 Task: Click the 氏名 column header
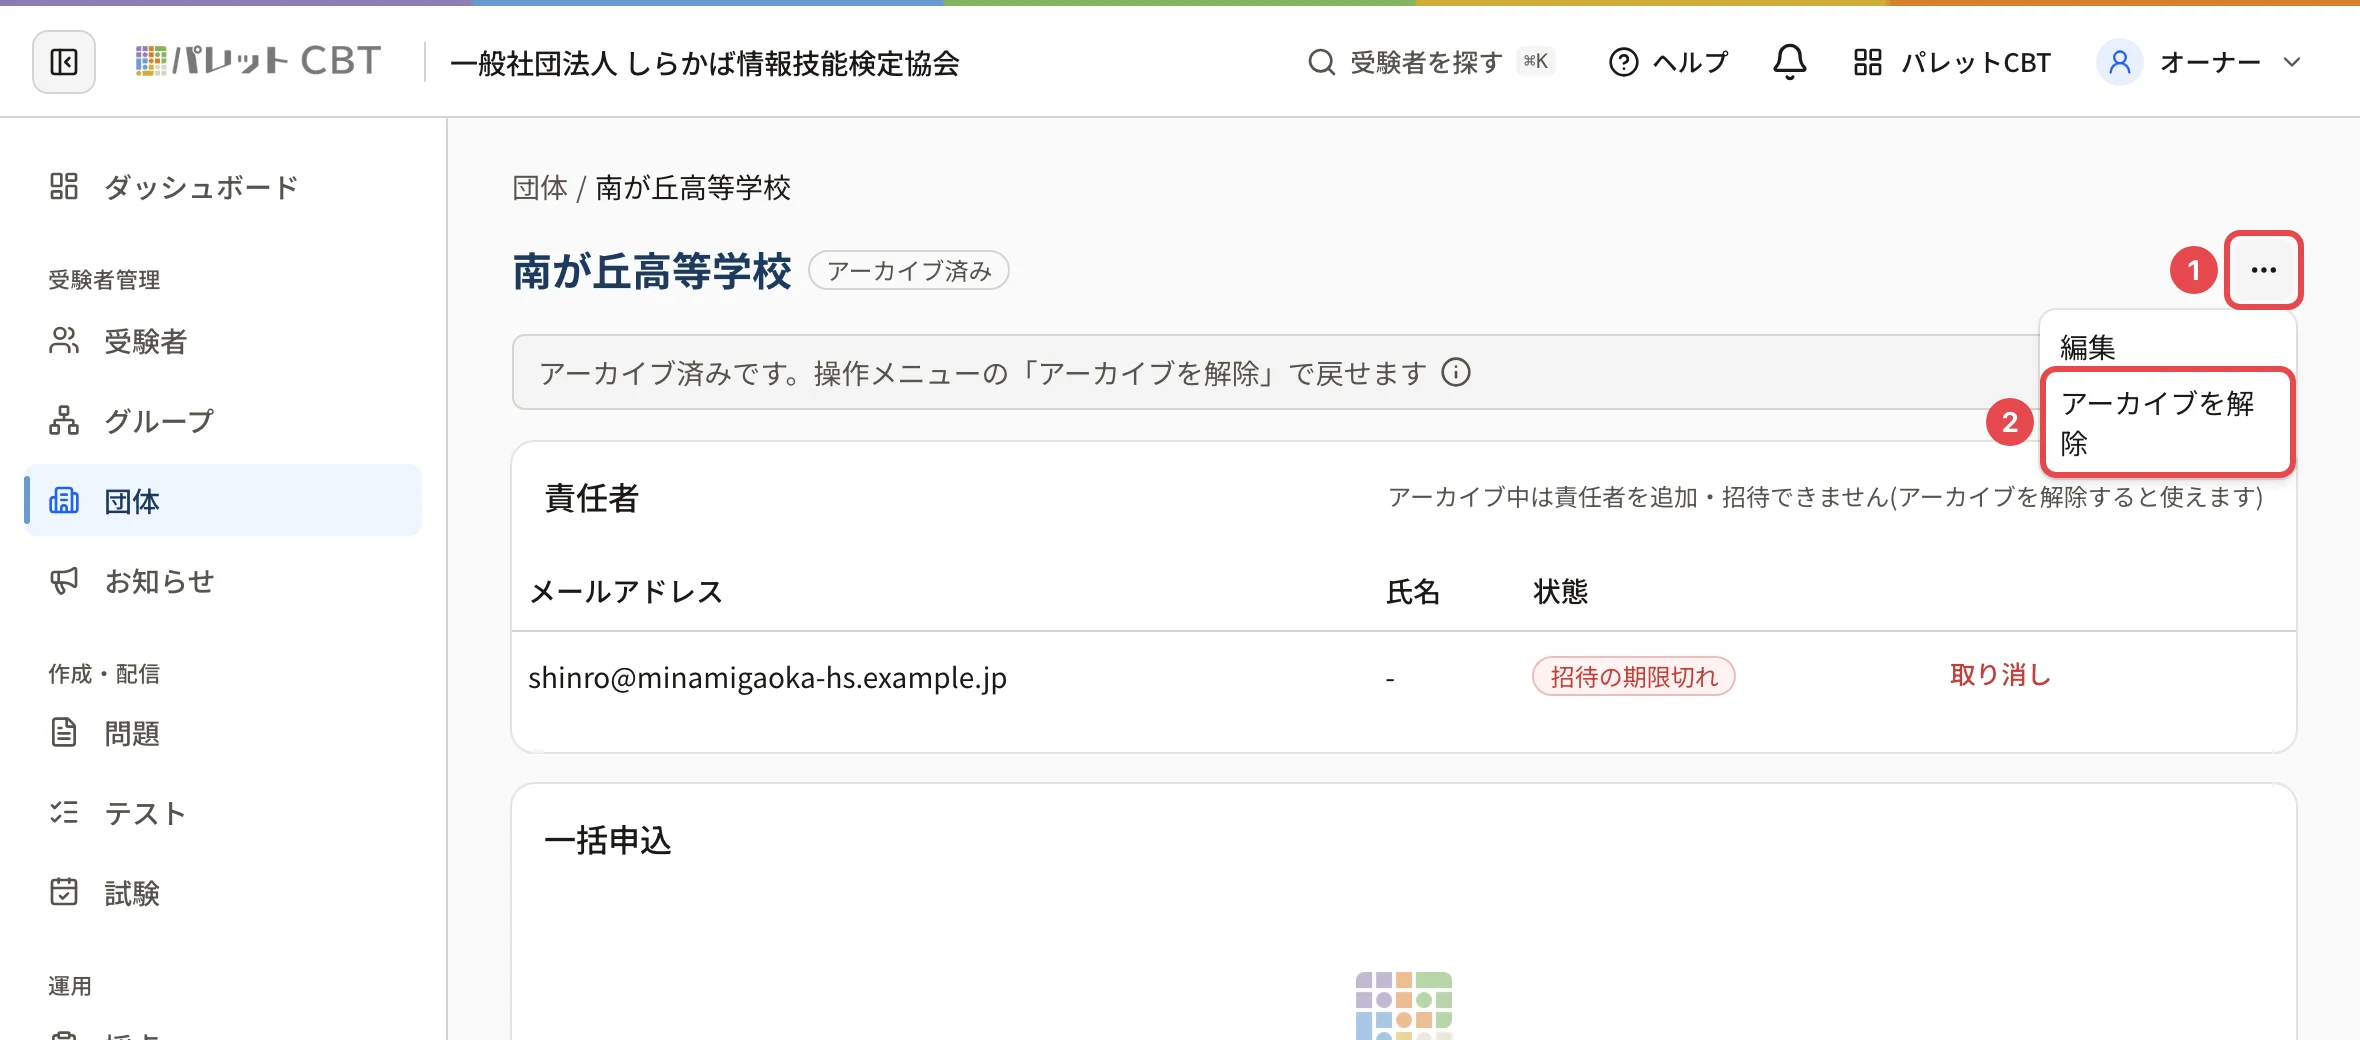click(x=1413, y=592)
